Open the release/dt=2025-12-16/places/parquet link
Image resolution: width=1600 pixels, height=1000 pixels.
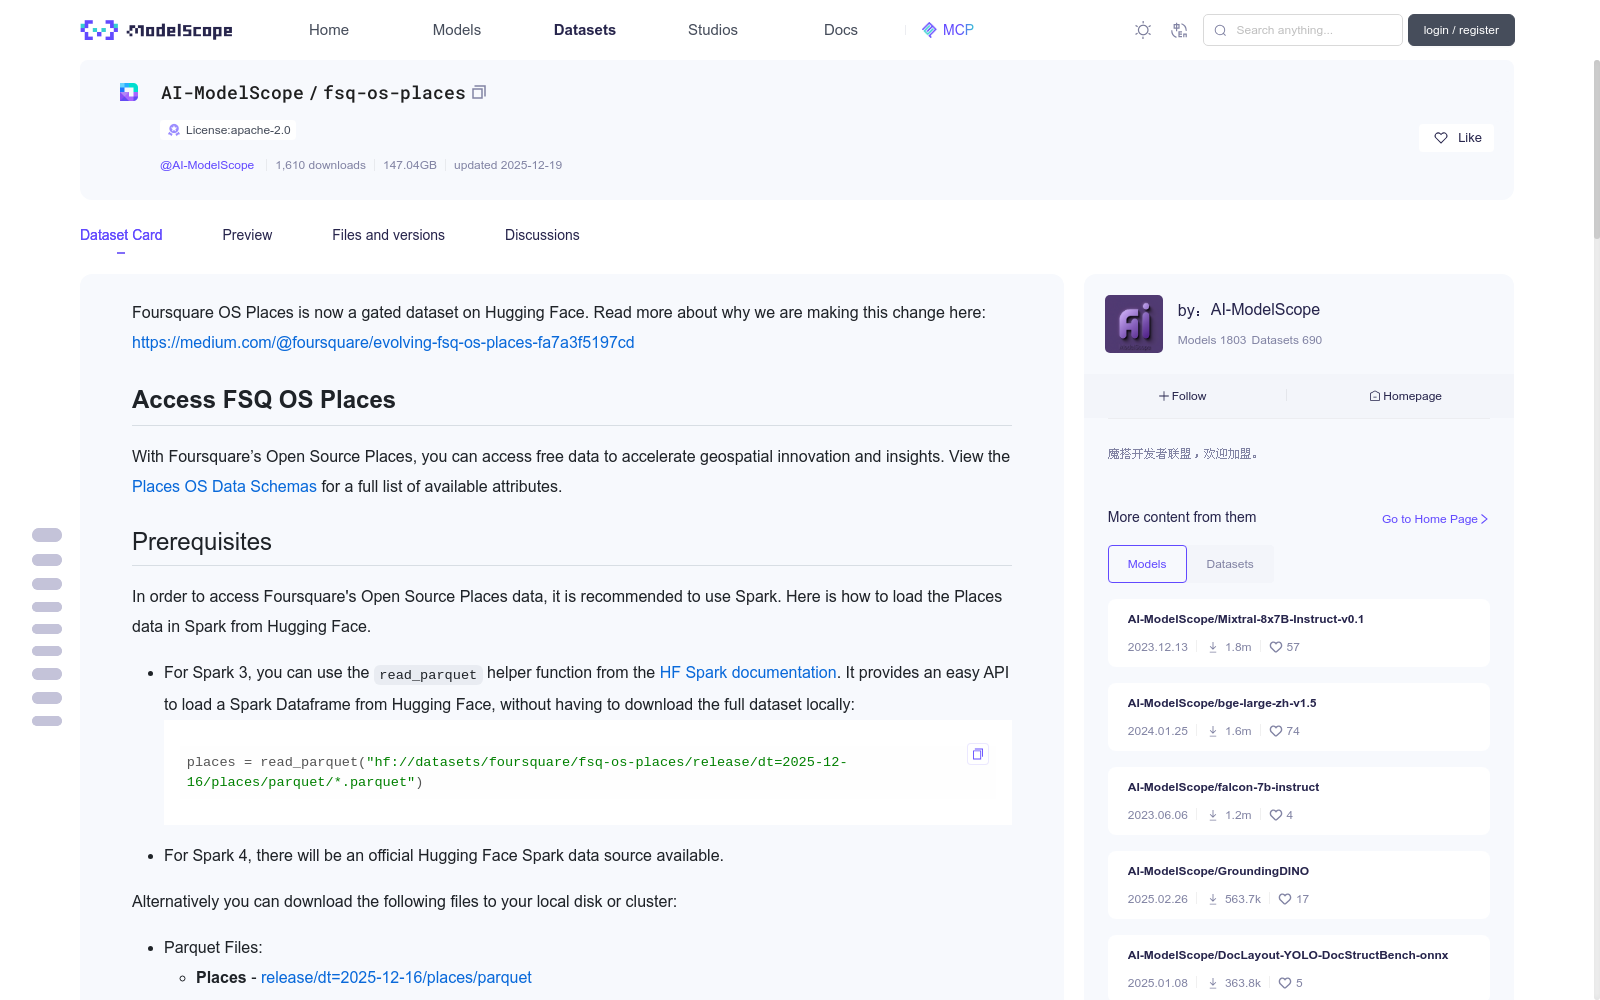coord(396,977)
